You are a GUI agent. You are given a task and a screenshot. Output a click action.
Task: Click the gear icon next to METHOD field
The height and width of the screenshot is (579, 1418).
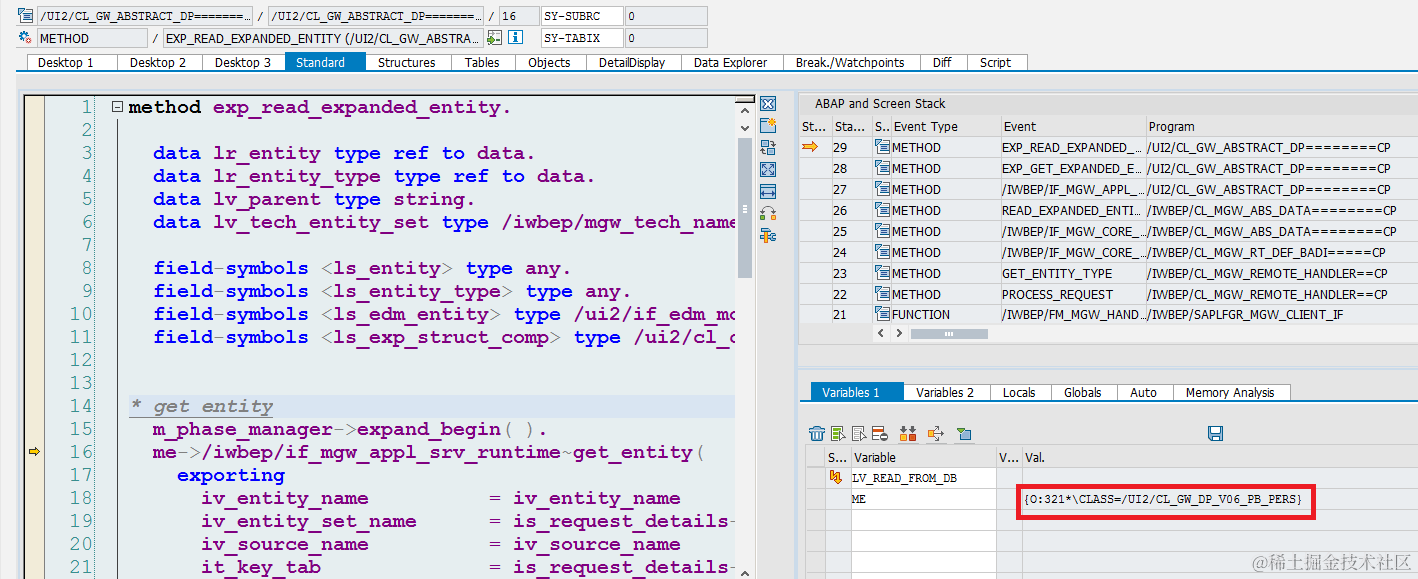(x=26, y=38)
